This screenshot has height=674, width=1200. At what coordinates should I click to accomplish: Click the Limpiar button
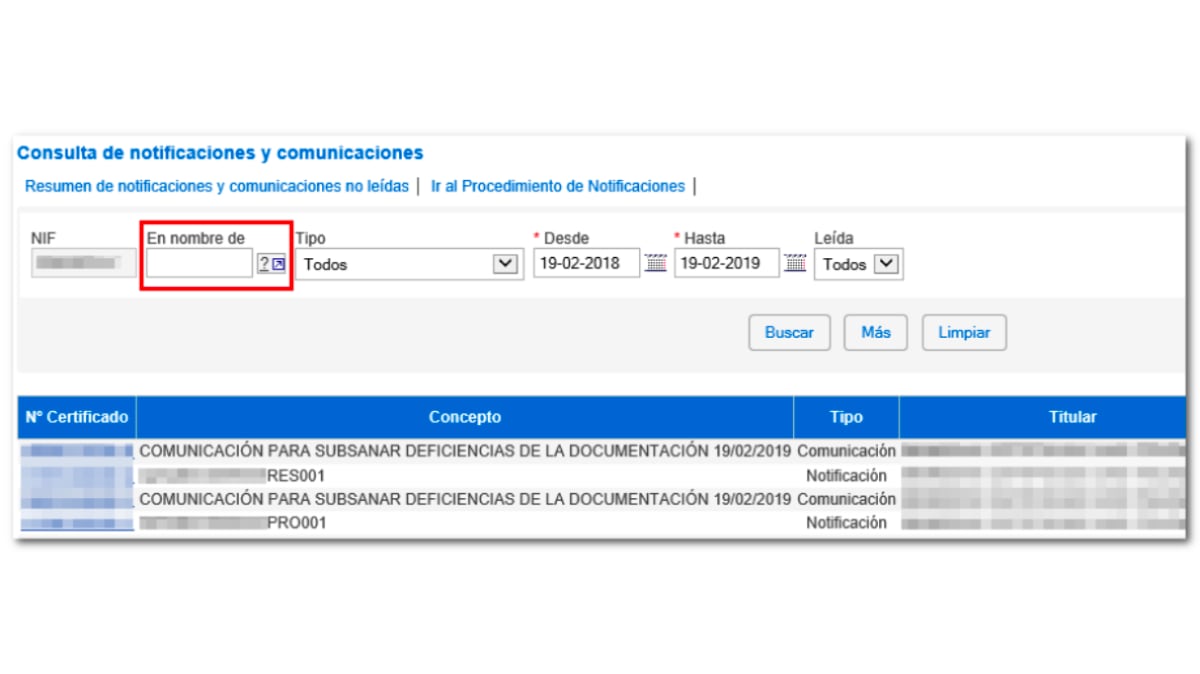coord(964,333)
